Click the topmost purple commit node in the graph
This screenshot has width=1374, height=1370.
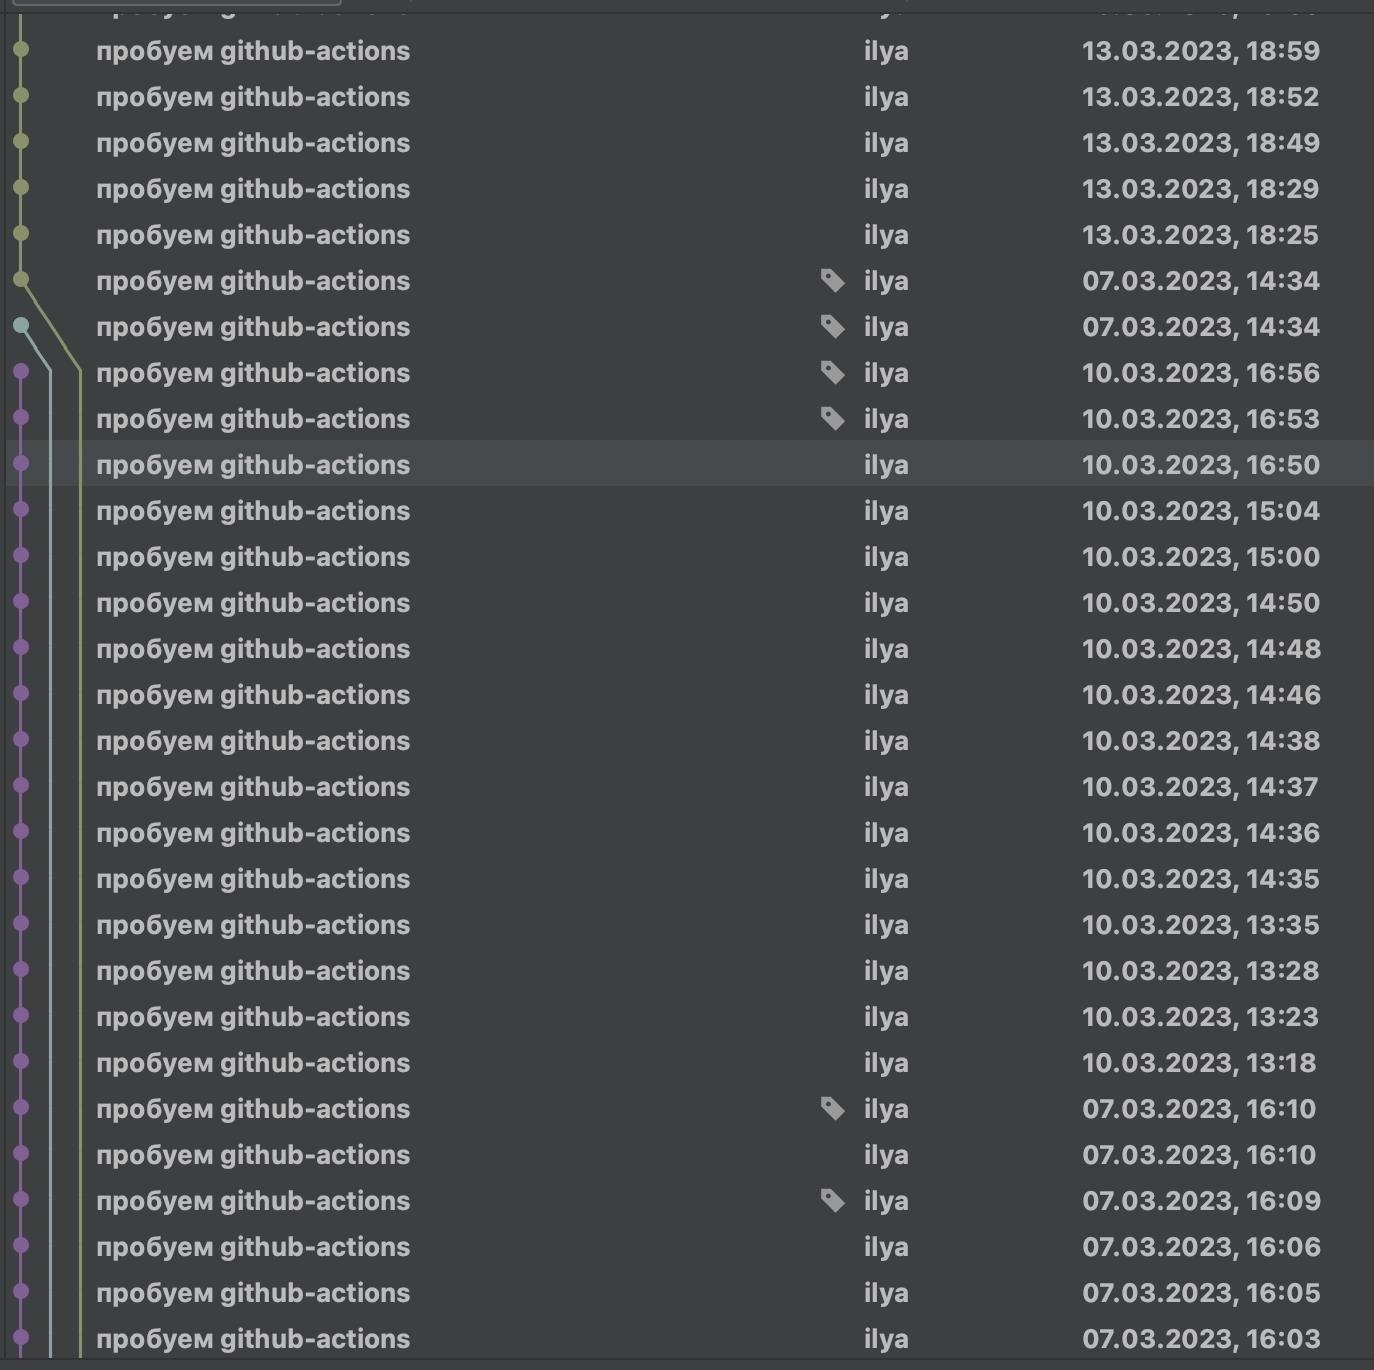pos(21,372)
